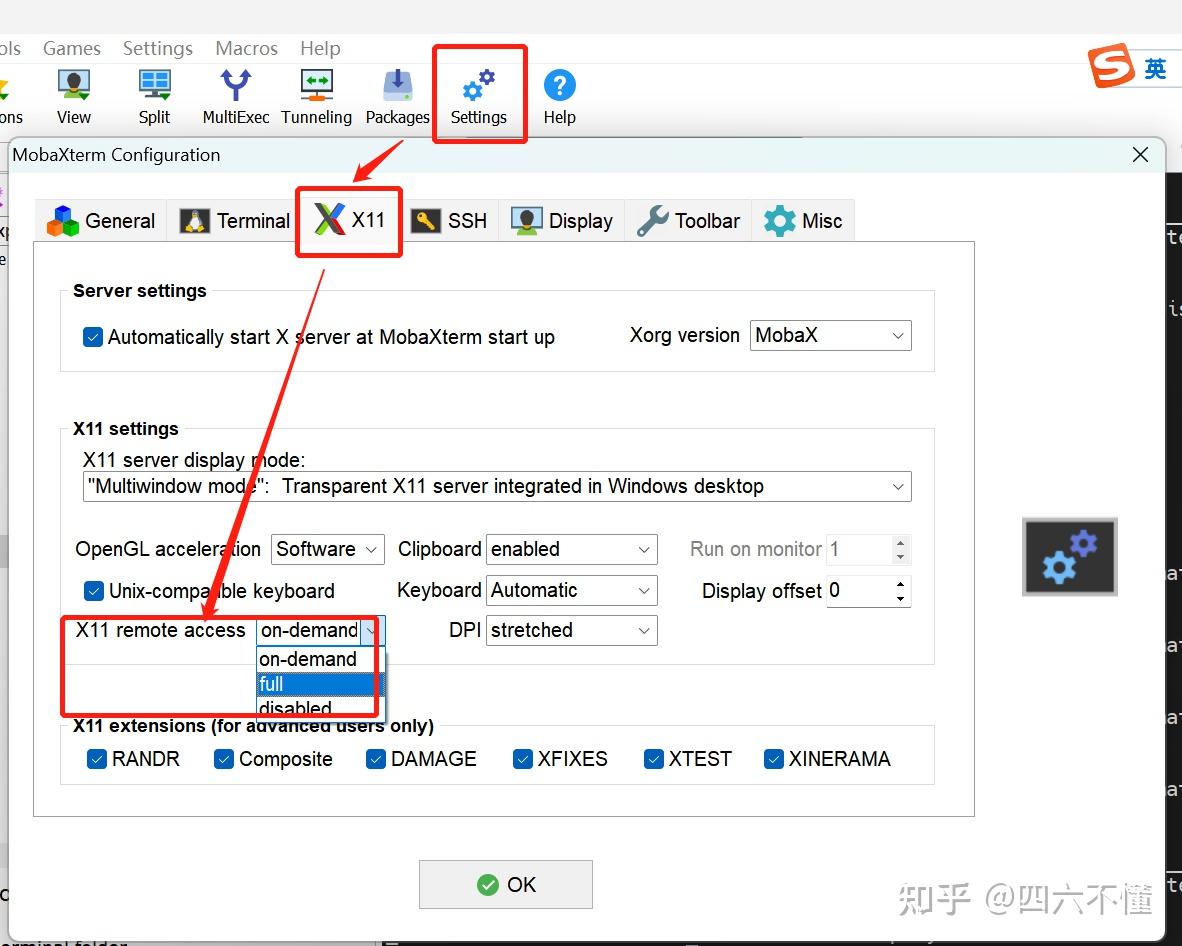Uncheck automatically start X server at startup
The height and width of the screenshot is (946, 1182).
point(92,337)
